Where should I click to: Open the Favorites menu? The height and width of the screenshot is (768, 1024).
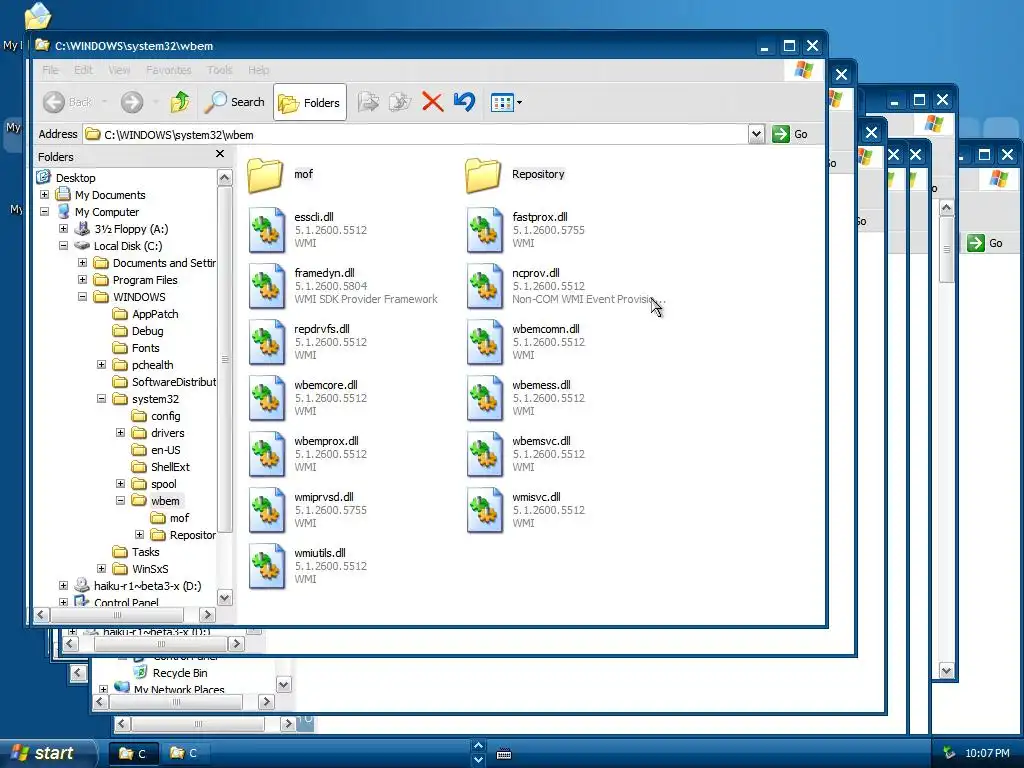point(168,70)
